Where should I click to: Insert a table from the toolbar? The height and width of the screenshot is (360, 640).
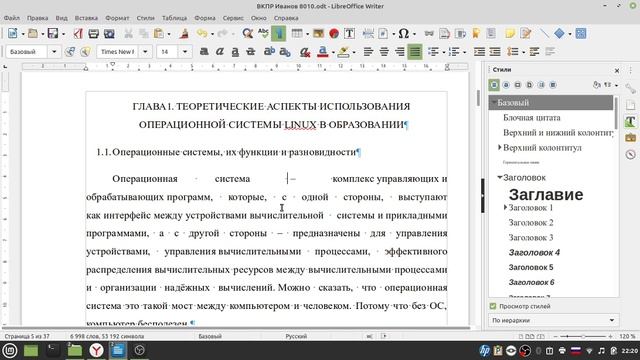[297, 33]
